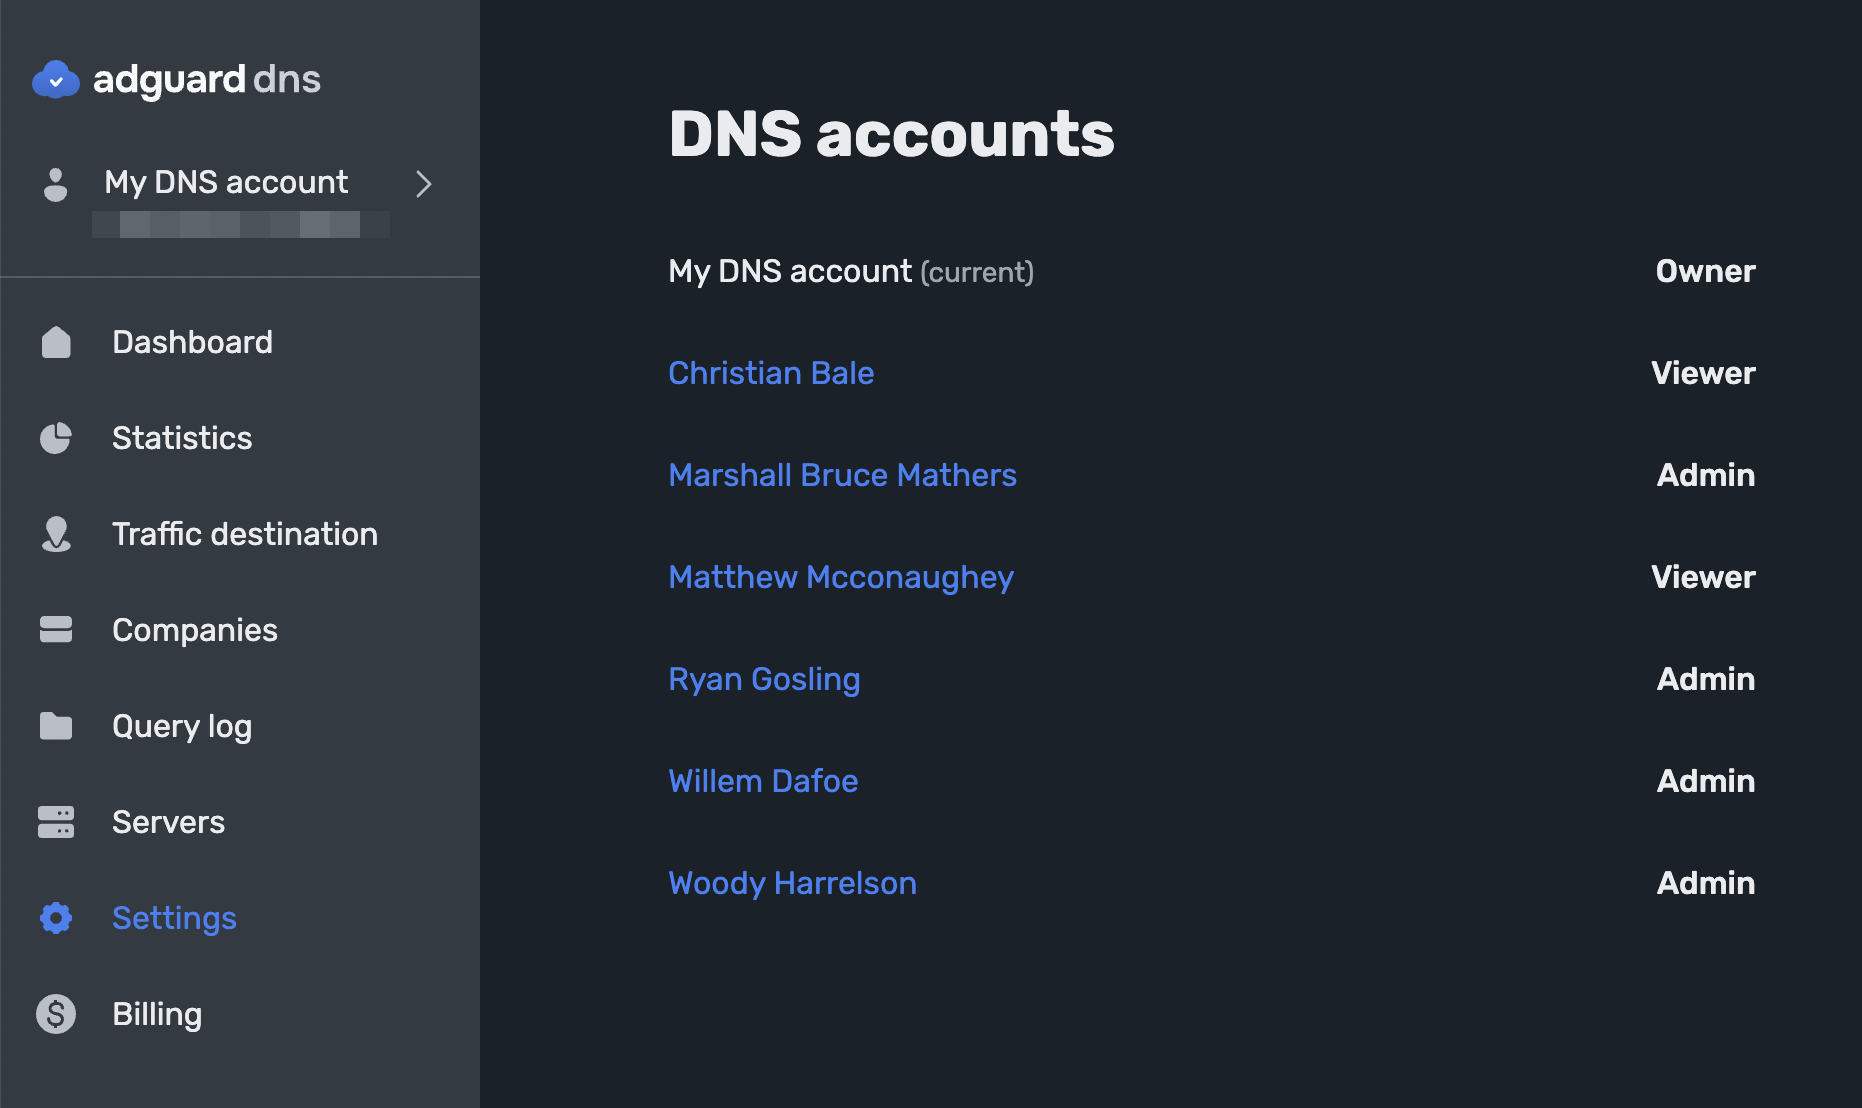Screen dimensions: 1862x1108
Task: Select the Matthew Mcconaughey account
Action: 840,577
